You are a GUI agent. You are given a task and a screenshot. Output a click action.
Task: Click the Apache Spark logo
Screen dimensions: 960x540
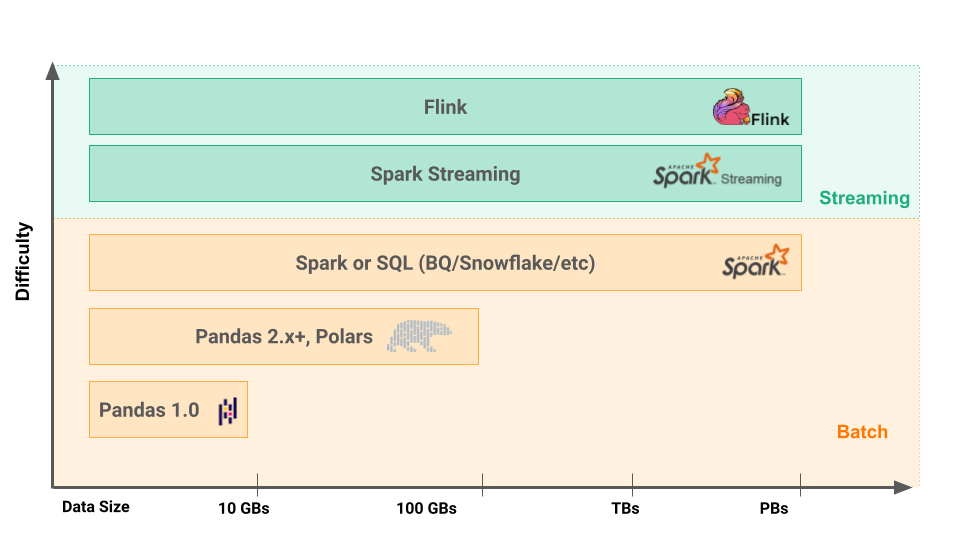(755, 261)
